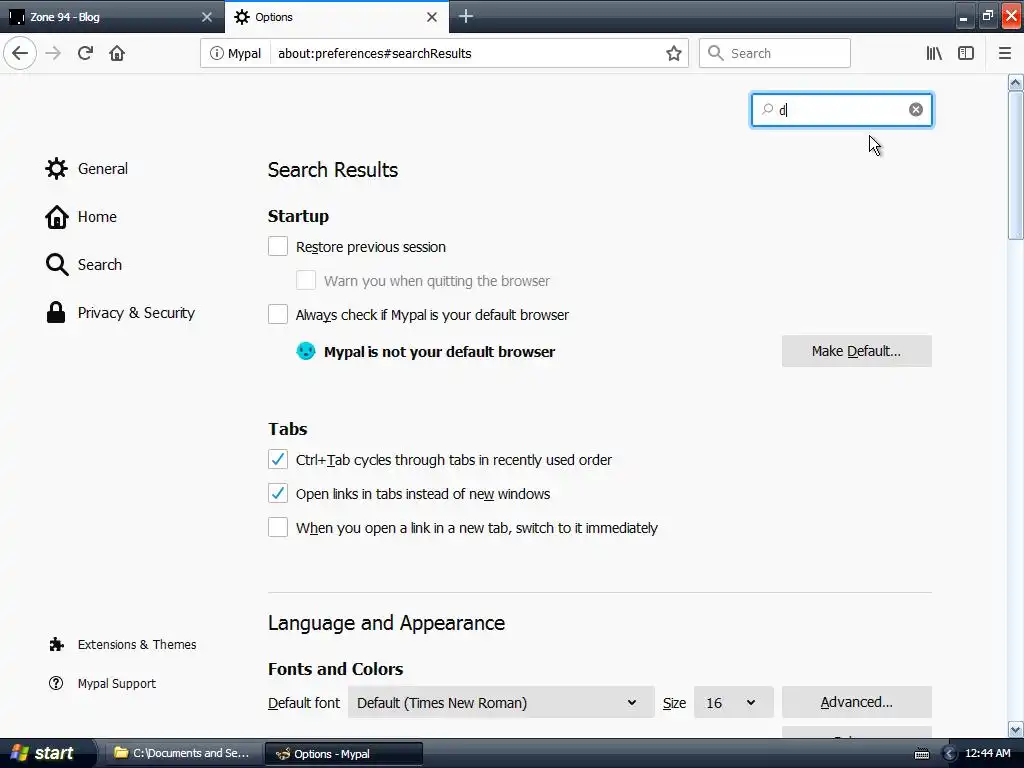
Task: Click the forward arrow navigation button
Action: pos(53,53)
